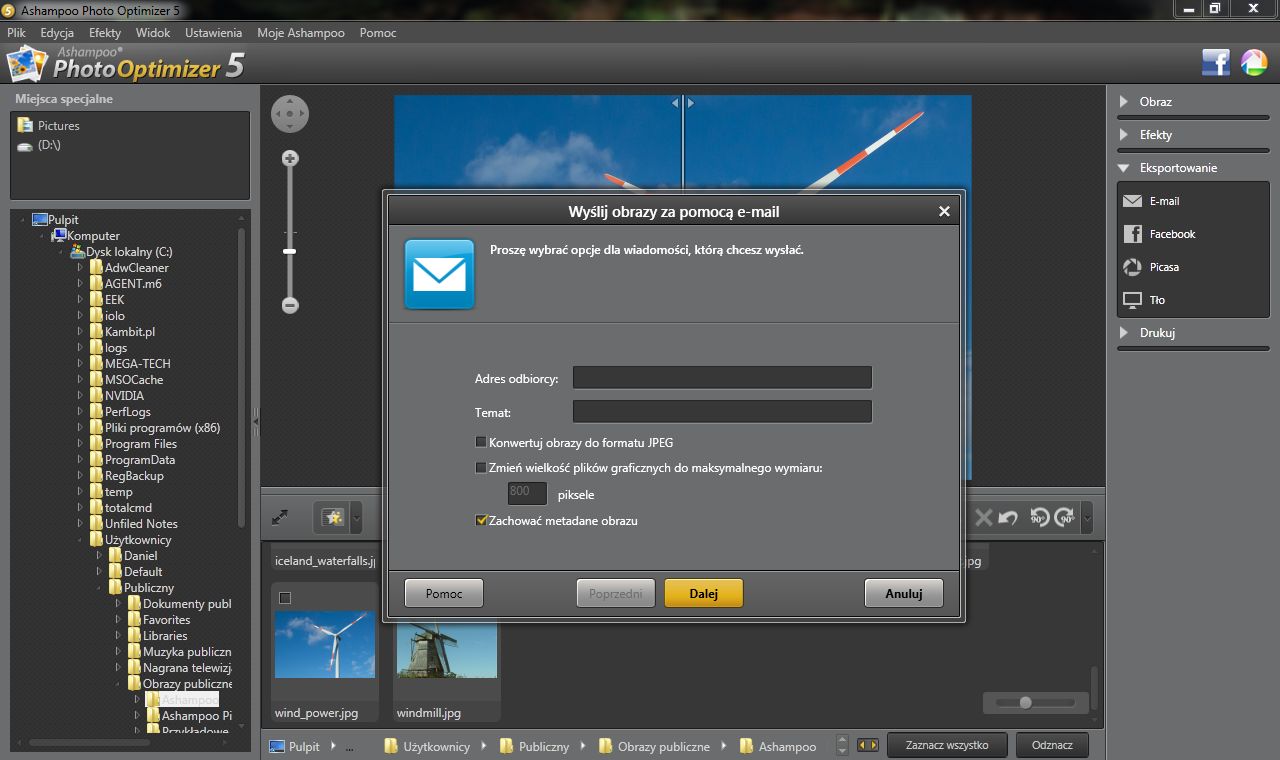Open the dropdown arrow next to the optimize button
The height and width of the screenshot is (760, 1280).
click(356, 517)
